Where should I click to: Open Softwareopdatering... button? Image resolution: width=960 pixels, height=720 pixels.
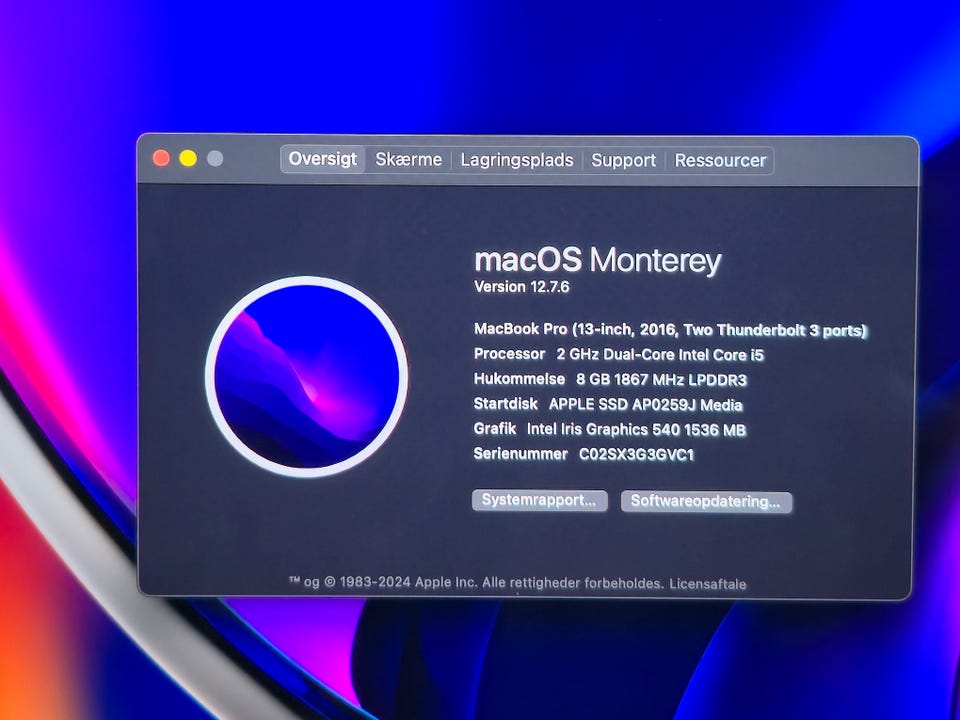(706, 501)
